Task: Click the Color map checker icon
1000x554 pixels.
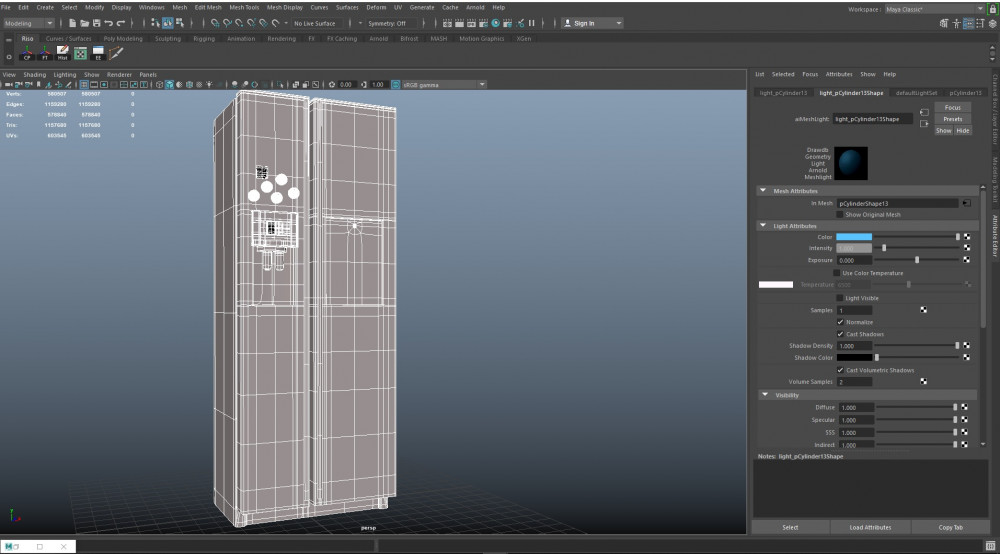Action: pyautogui.click(x=967, y=237)
